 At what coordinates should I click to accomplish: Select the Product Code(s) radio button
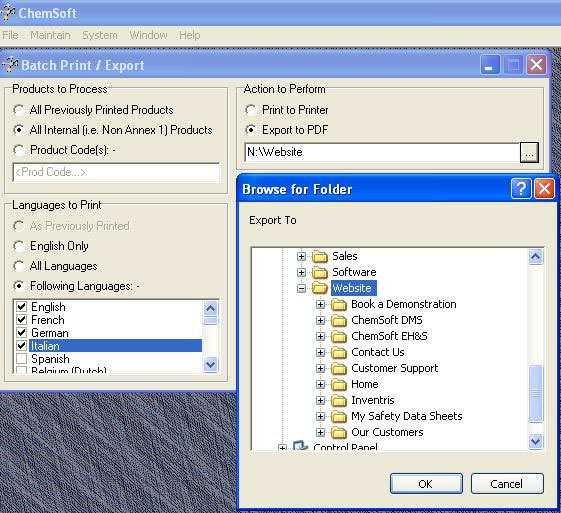pos(19,150)
